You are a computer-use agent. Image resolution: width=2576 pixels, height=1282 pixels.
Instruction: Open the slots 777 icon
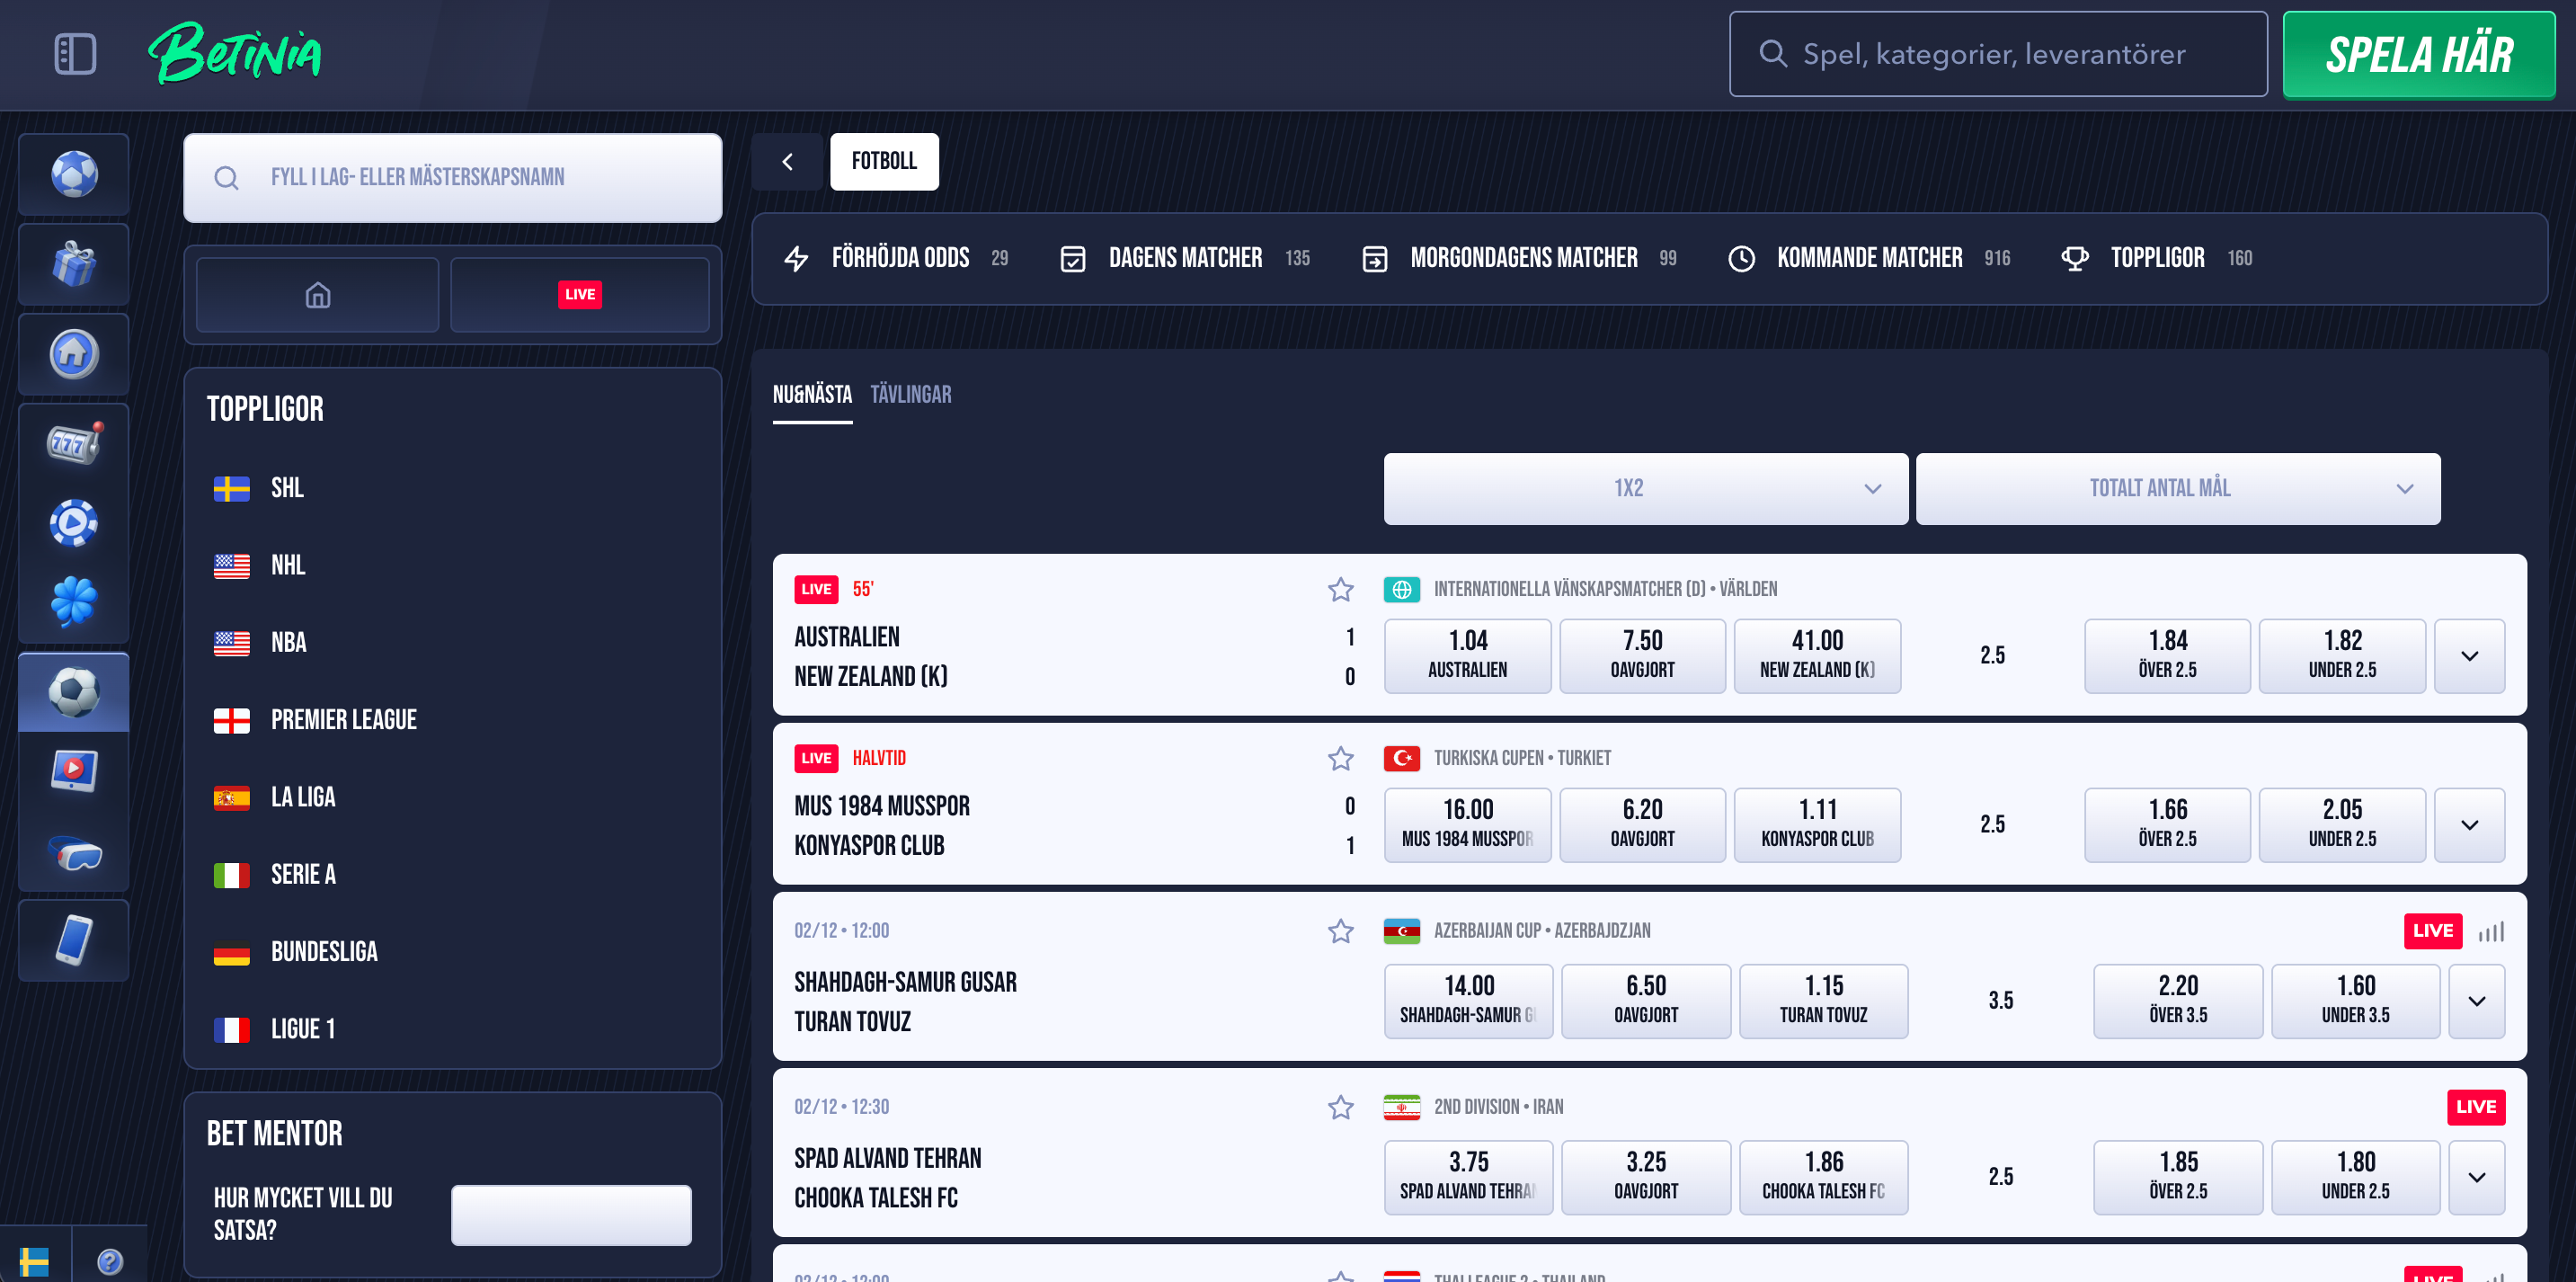pos(73,443)
